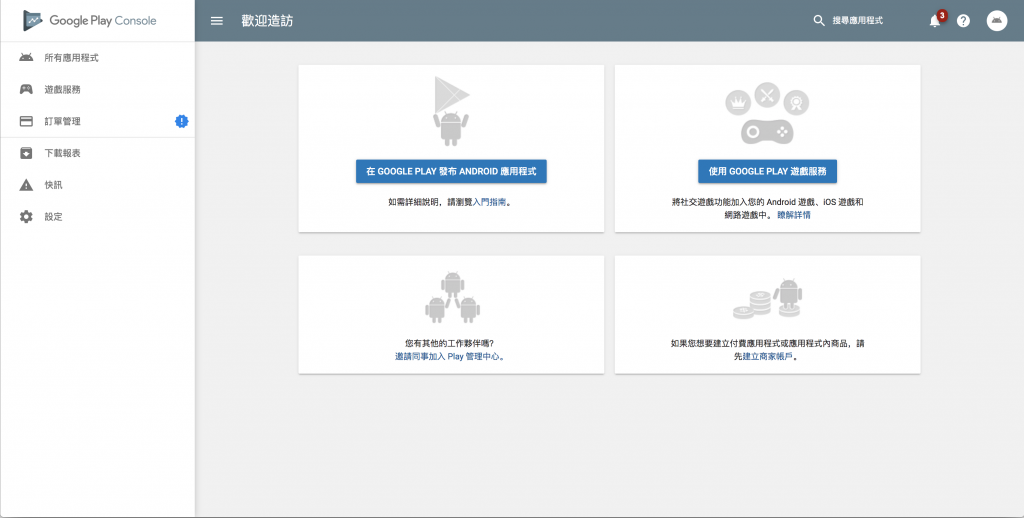Select 下載報表 in the sidebar
The height and width of the screenshot is (518, 1024).
[x=97, y=154]
